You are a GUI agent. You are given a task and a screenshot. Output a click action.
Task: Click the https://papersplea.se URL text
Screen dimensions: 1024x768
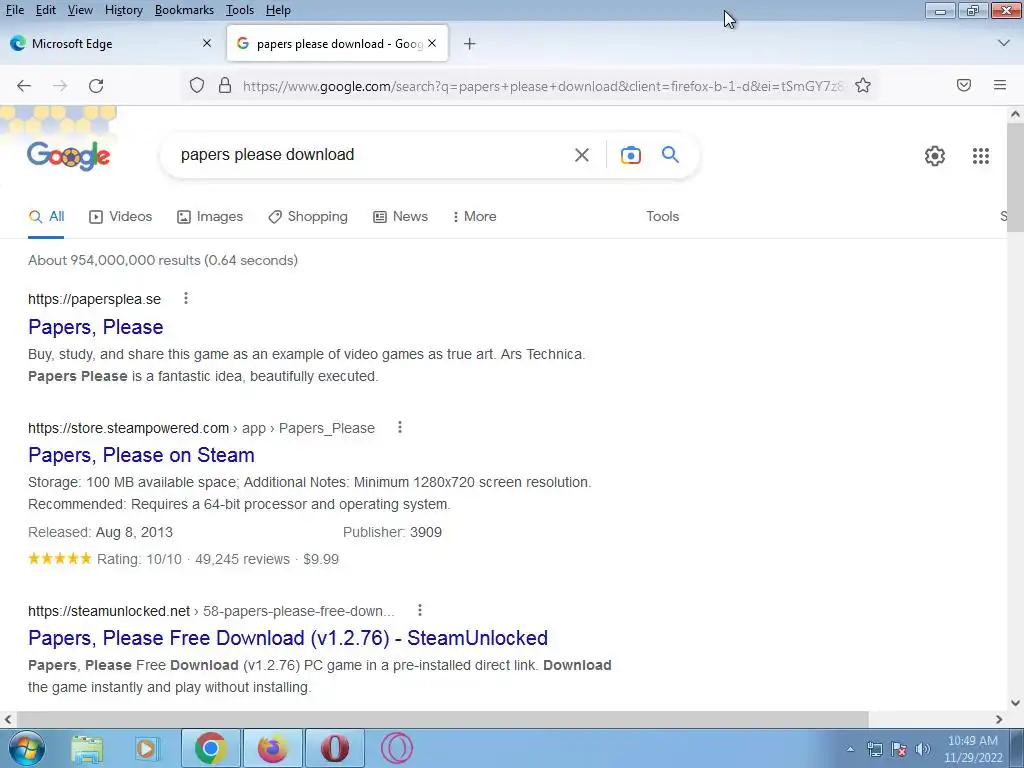click(x=94, y=299)
